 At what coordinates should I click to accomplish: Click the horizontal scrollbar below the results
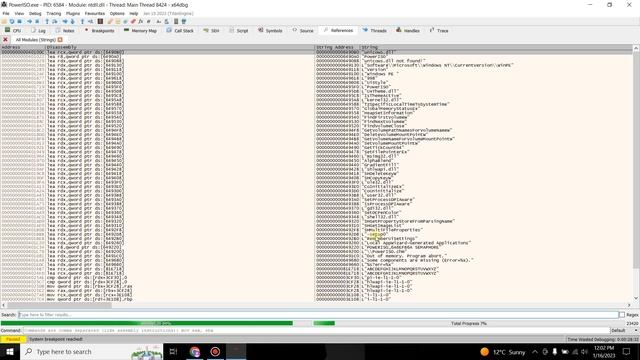(x=316, y=305)
